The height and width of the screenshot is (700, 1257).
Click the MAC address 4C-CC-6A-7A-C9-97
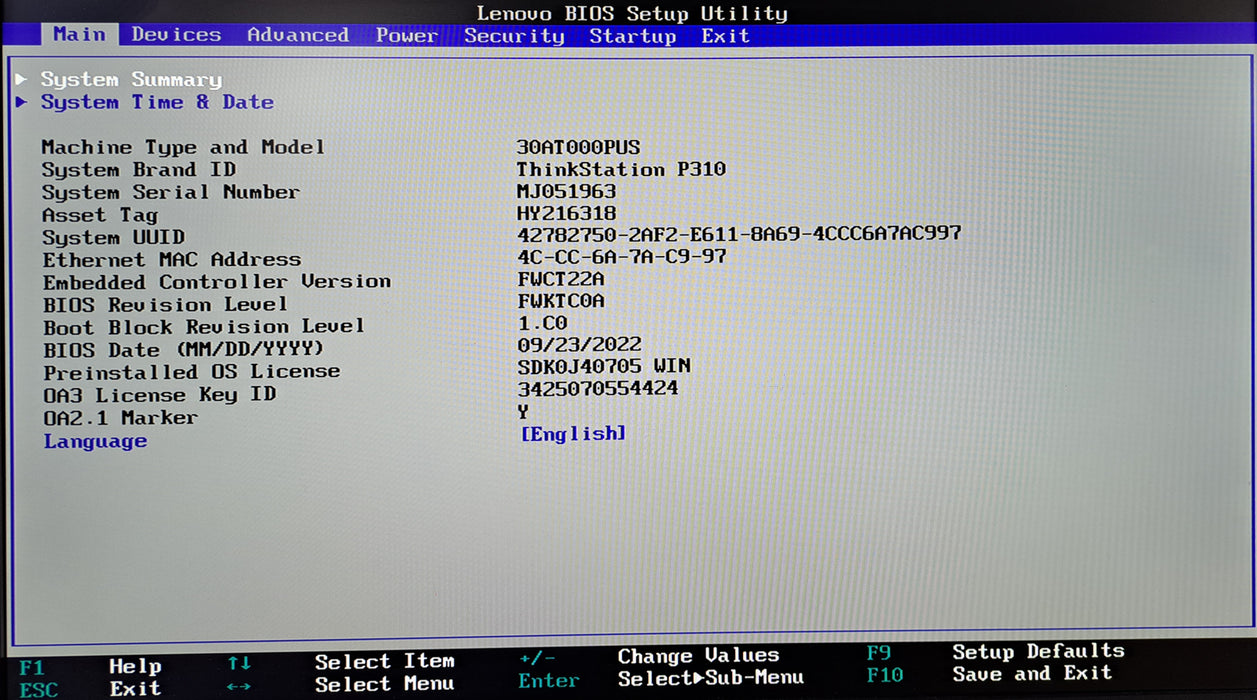(x=622, y=256)
